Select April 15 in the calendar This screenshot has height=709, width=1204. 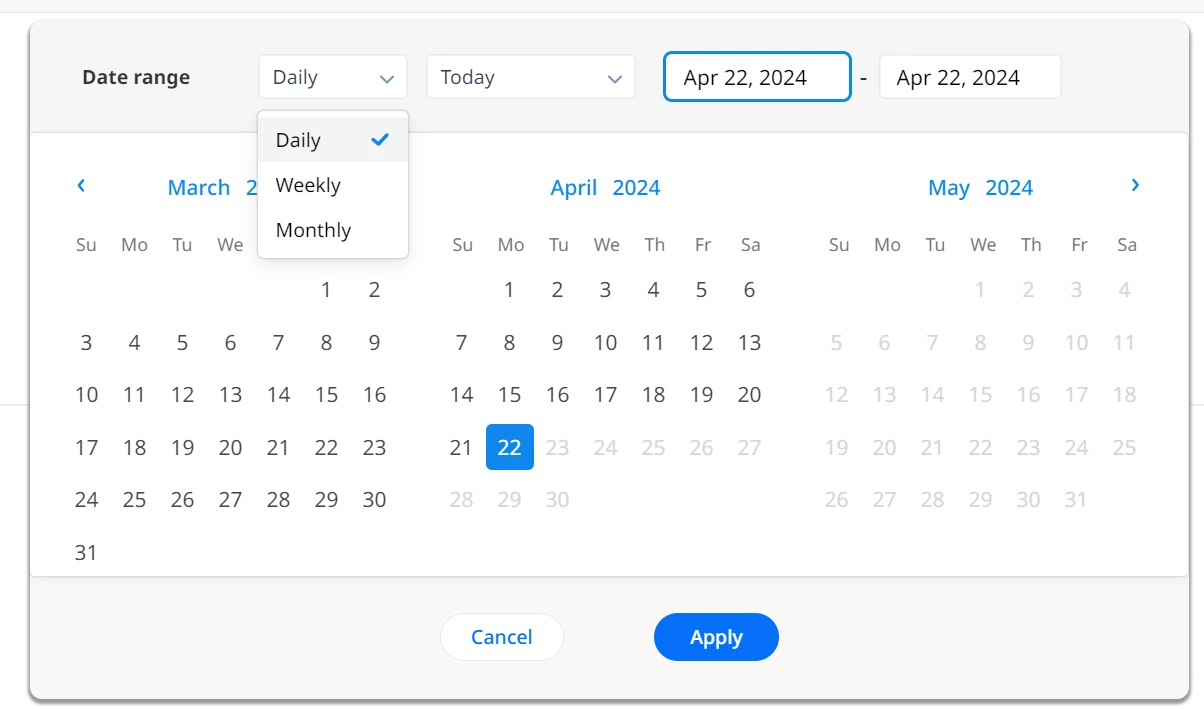coord(510,395)
